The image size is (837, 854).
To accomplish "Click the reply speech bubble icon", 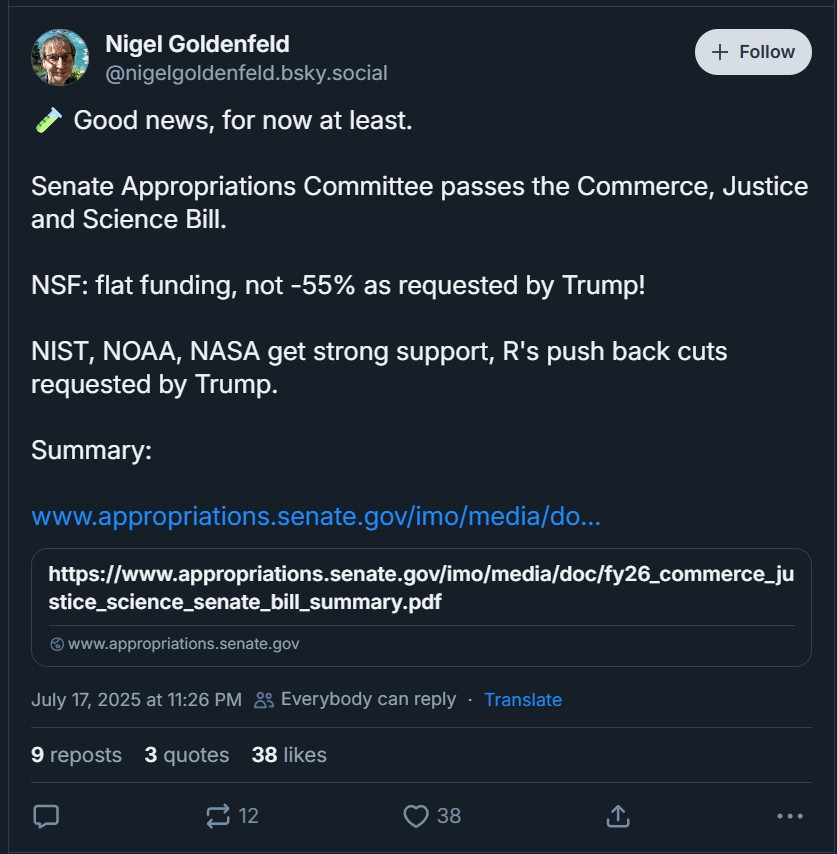I will [46, 816].
